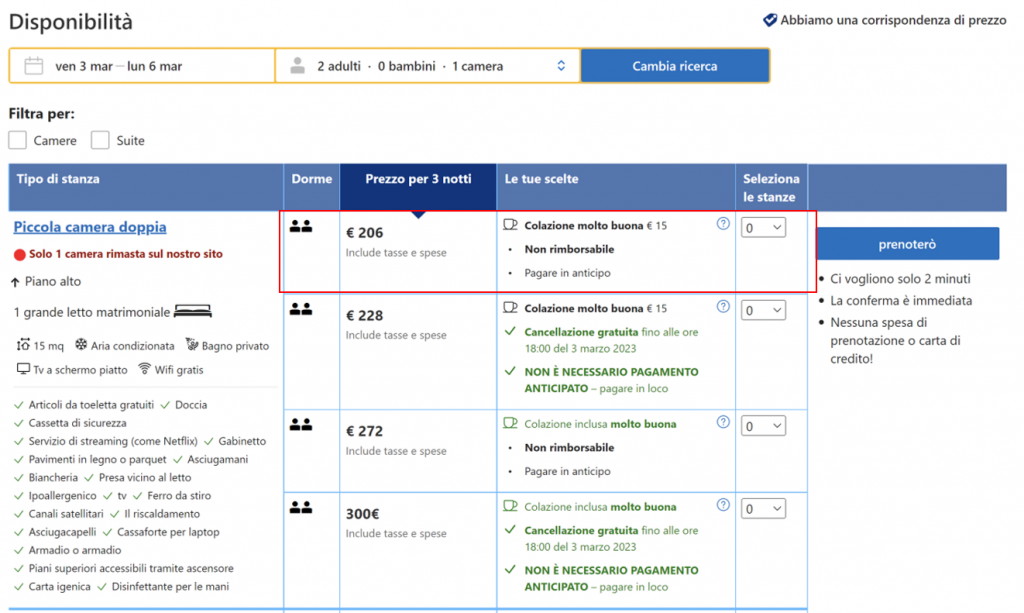This screenshot has height=613, width=1024.
Task: Click the free Wifi icon
Action: (x=144, y=369)
